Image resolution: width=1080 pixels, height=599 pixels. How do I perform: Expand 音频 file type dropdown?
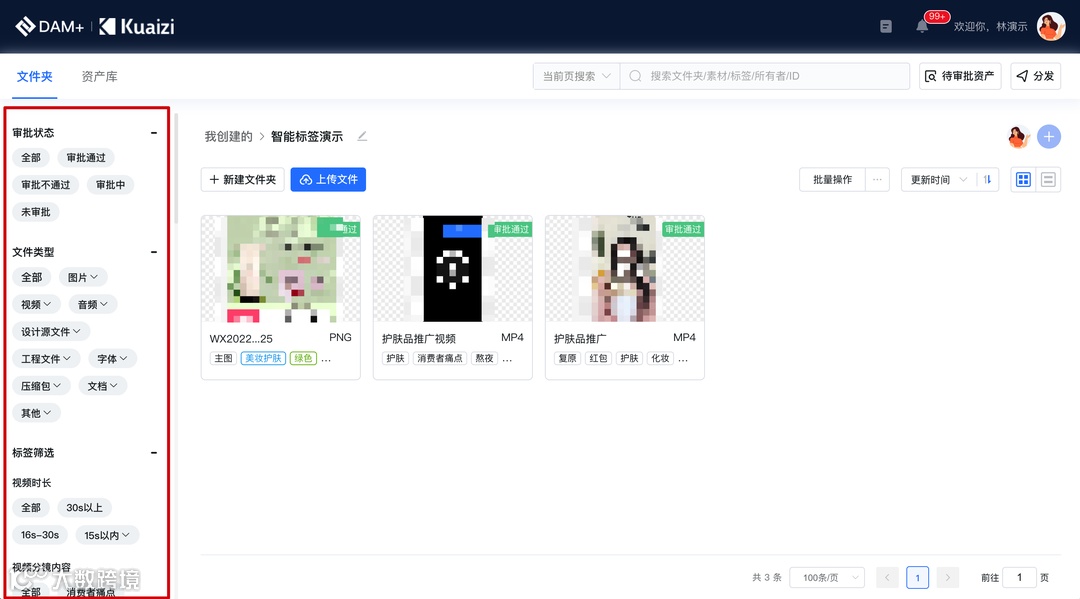coord(93,304)
